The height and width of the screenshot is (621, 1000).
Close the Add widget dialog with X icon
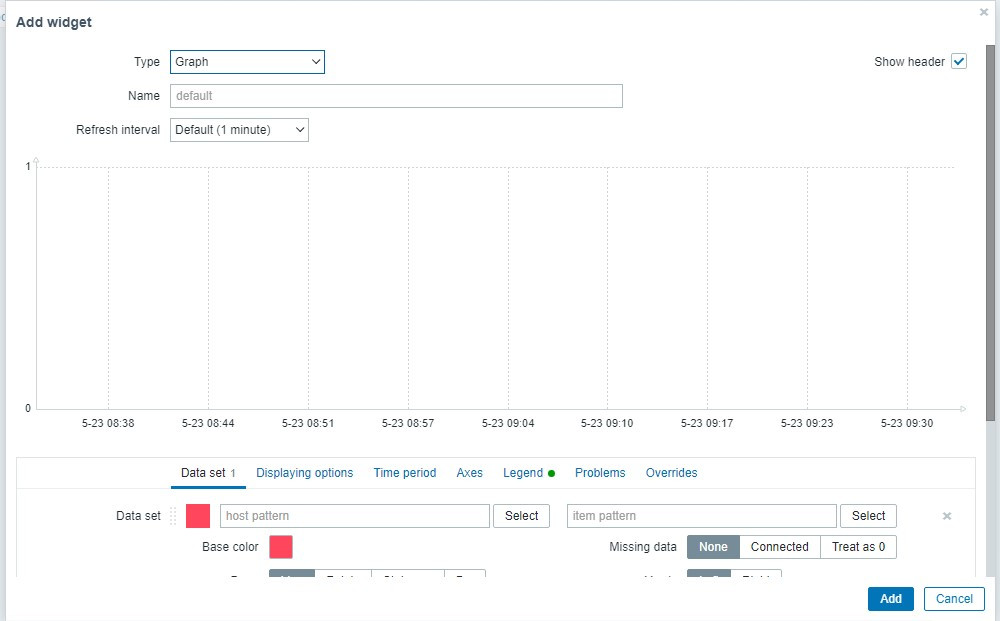(983, 12)
